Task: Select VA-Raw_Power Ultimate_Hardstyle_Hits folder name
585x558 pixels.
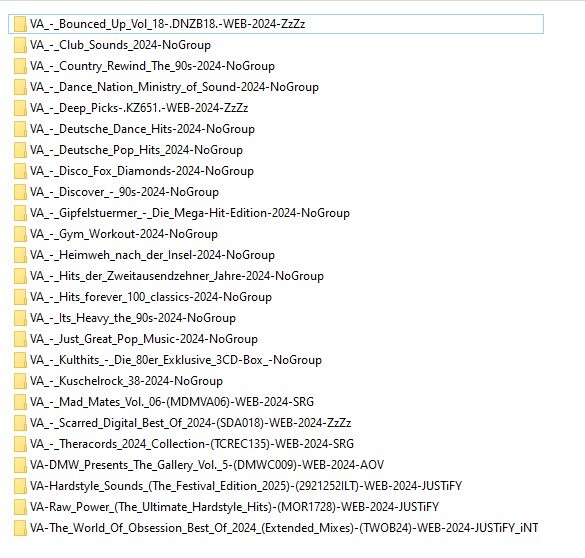Action: coord(234,507)
